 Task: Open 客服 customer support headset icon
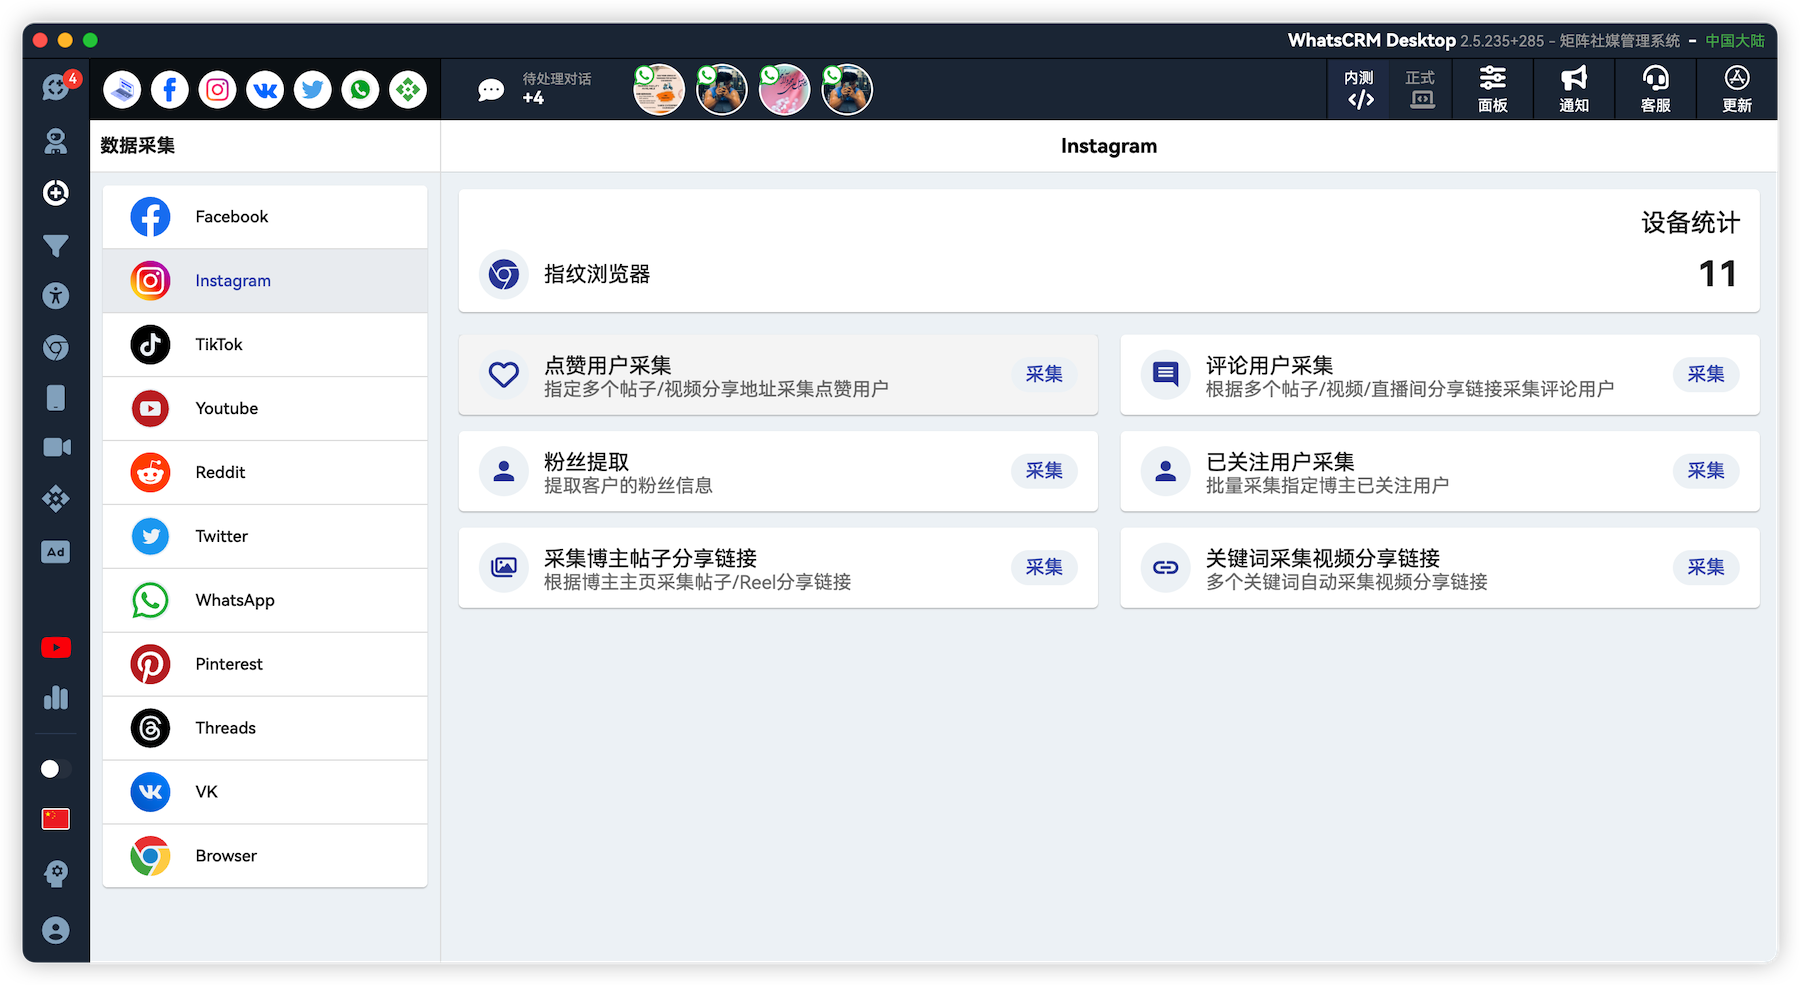click(x=1655, y=89)
